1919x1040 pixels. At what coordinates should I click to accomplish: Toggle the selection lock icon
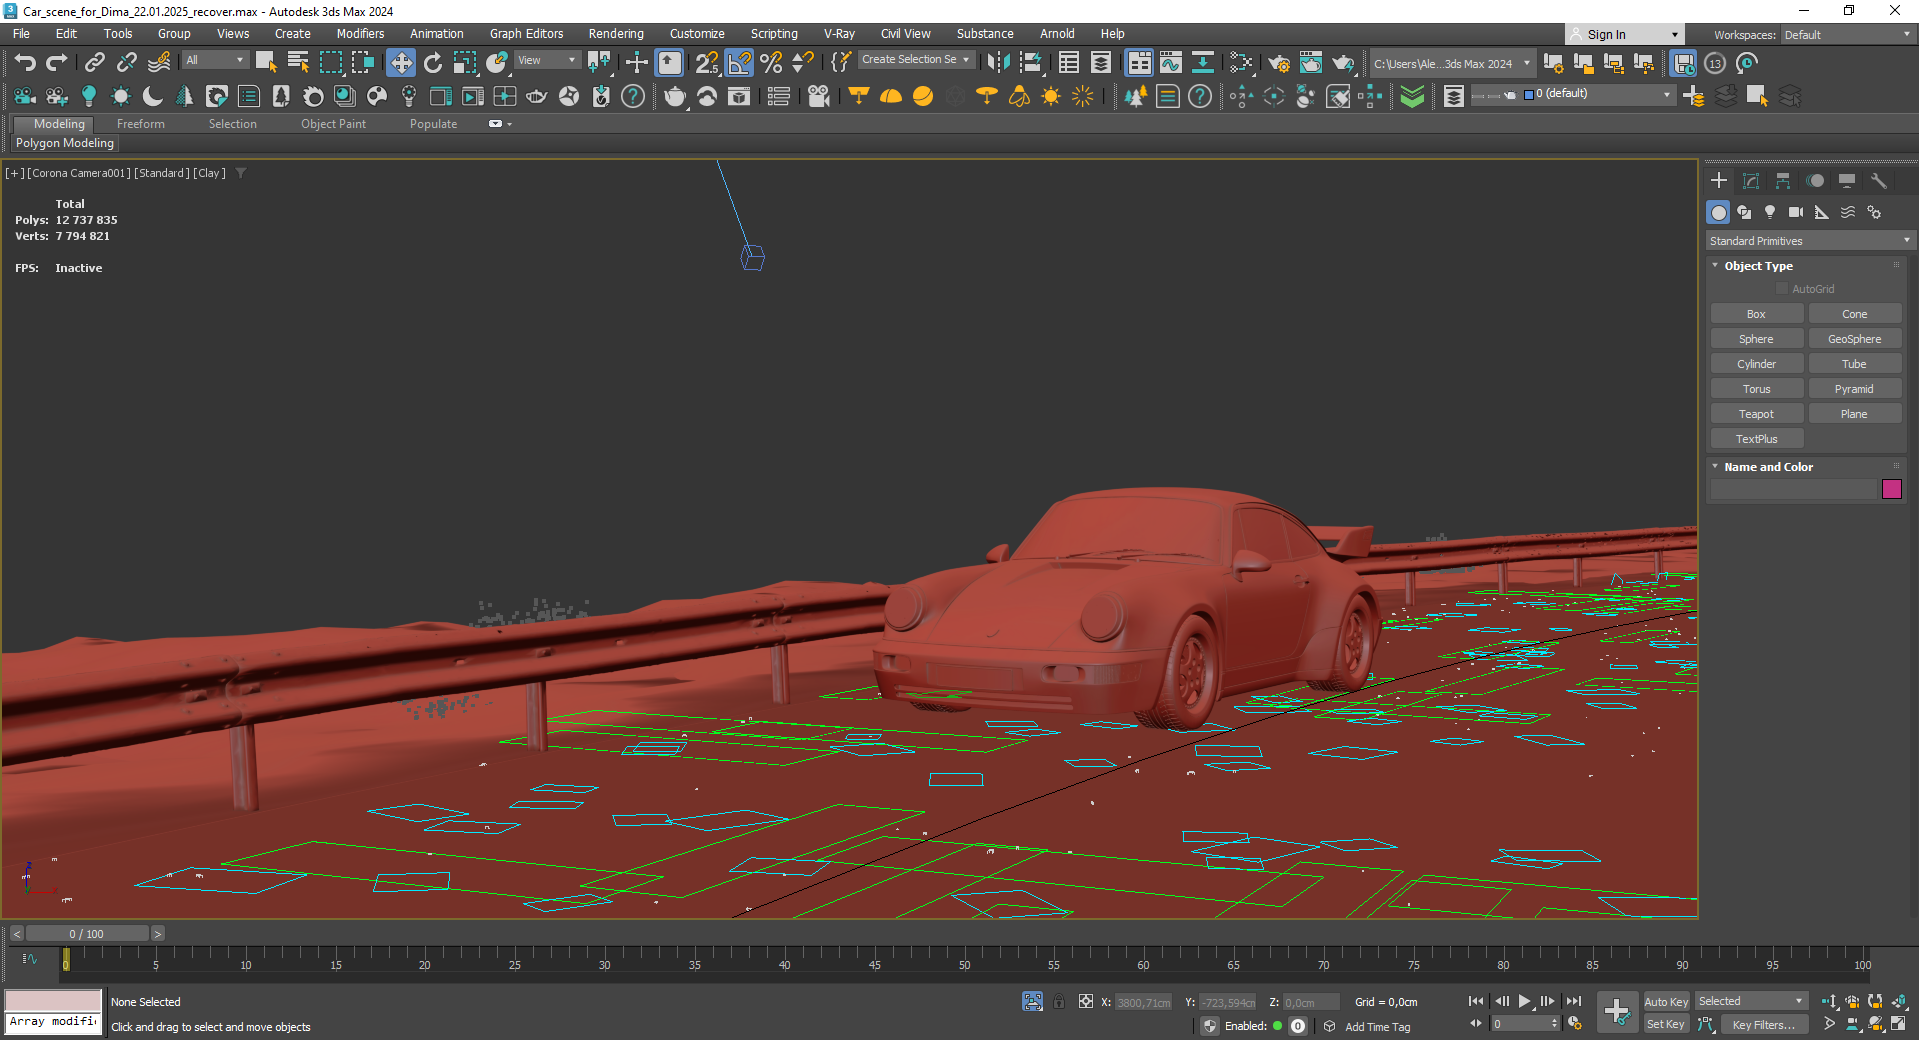point(1059,1002)
